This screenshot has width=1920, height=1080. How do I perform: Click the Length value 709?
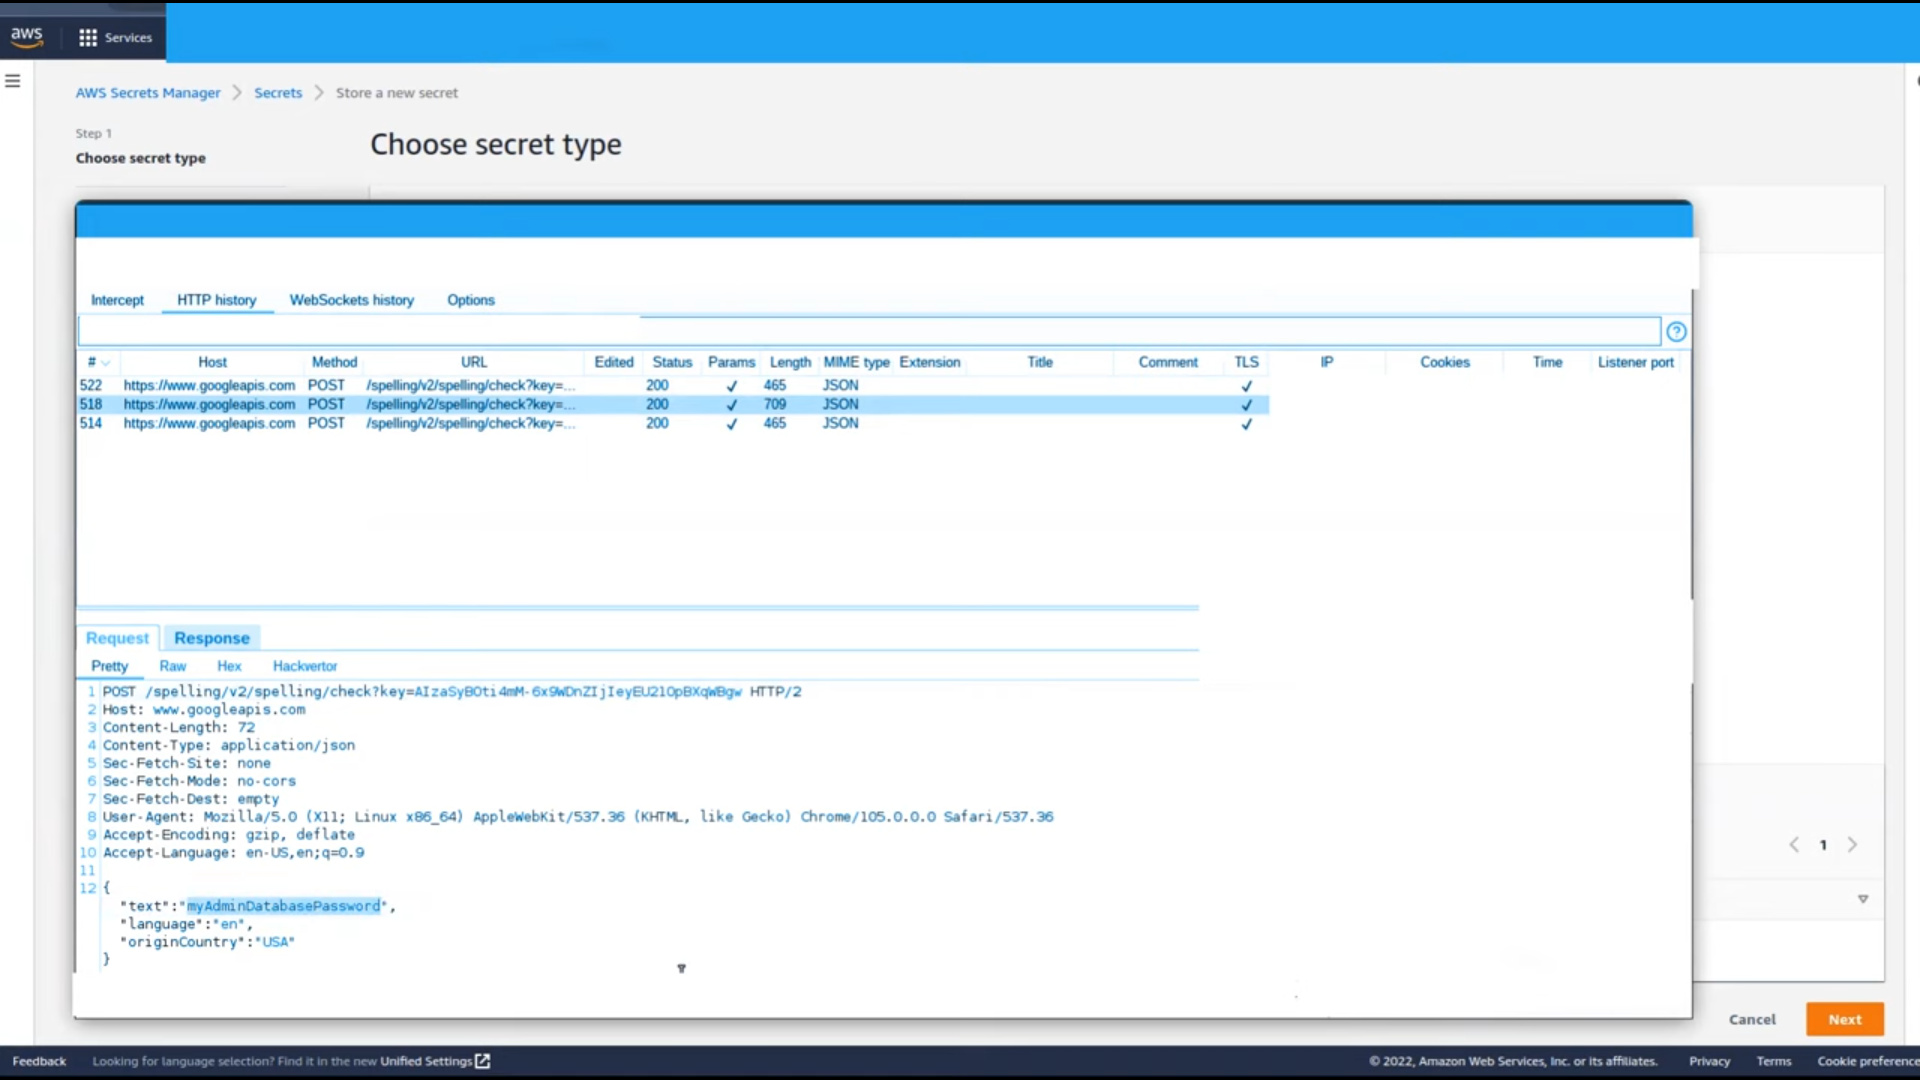[775, 404]
